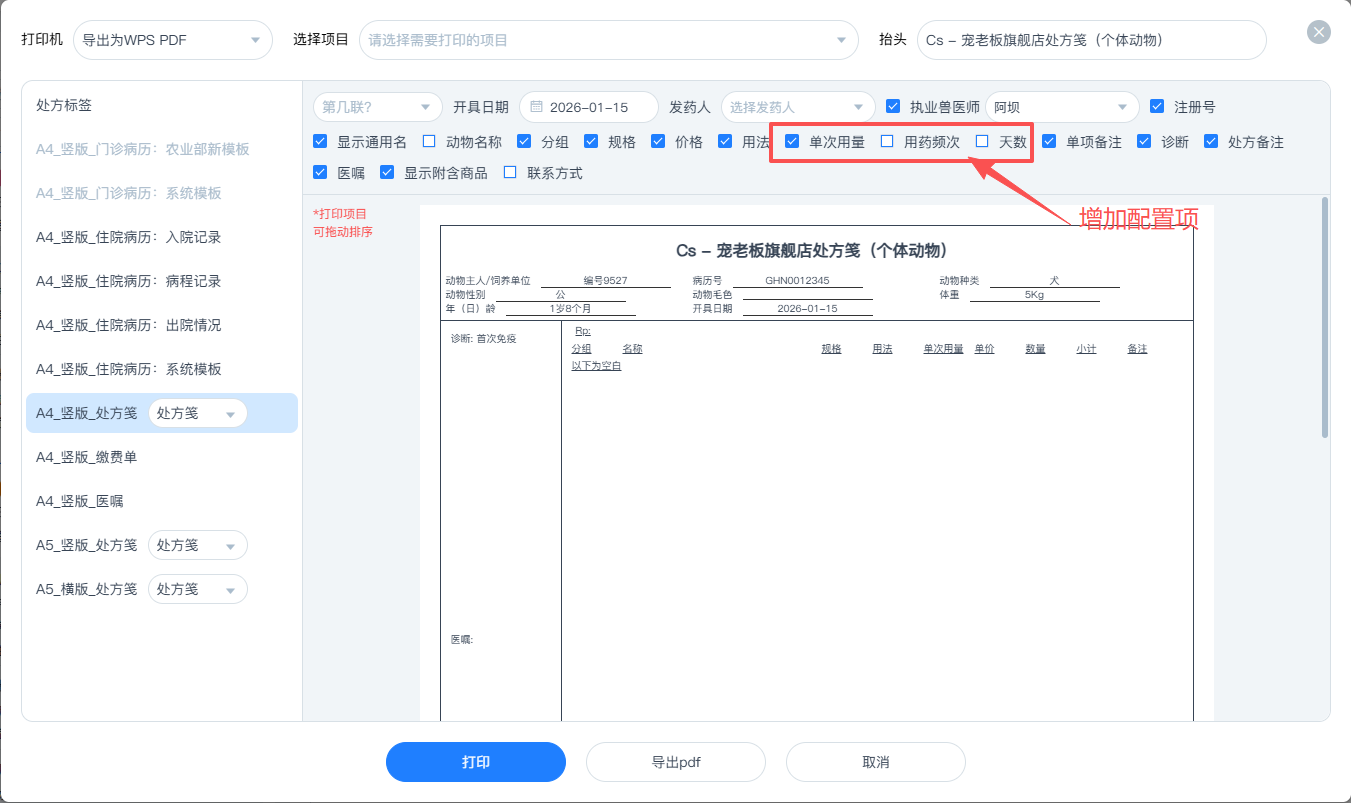Click the 导出pdf button
The image size is (1351, 803).
(x=676, y=762)
